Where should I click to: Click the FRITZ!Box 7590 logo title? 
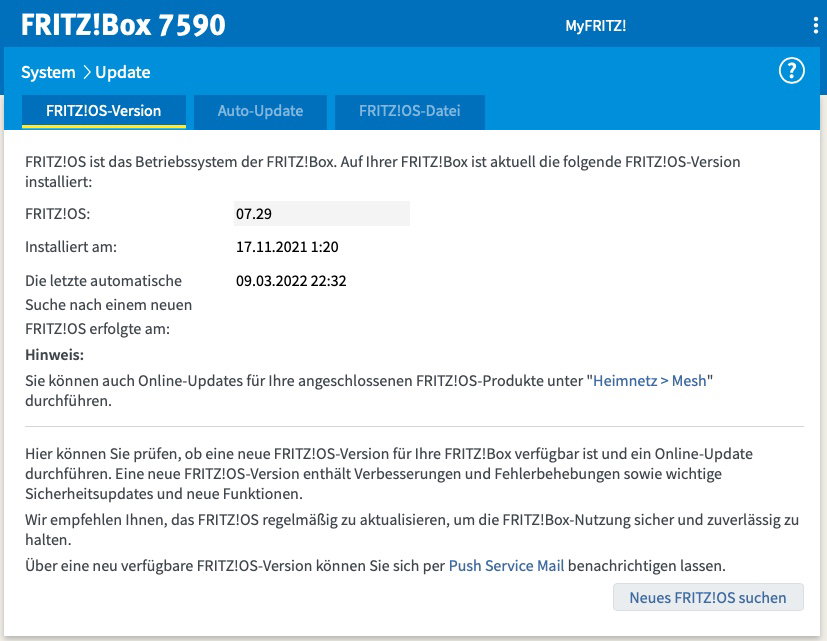coord(123,24)
